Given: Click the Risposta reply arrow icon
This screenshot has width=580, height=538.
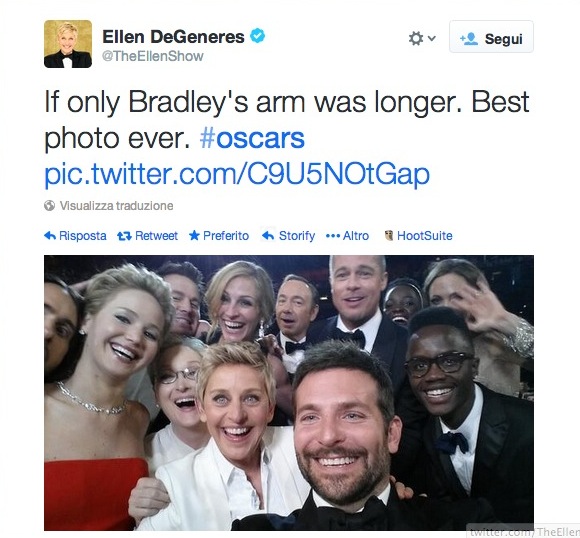Looking at the screenshot, I should (x=50, y=236).
